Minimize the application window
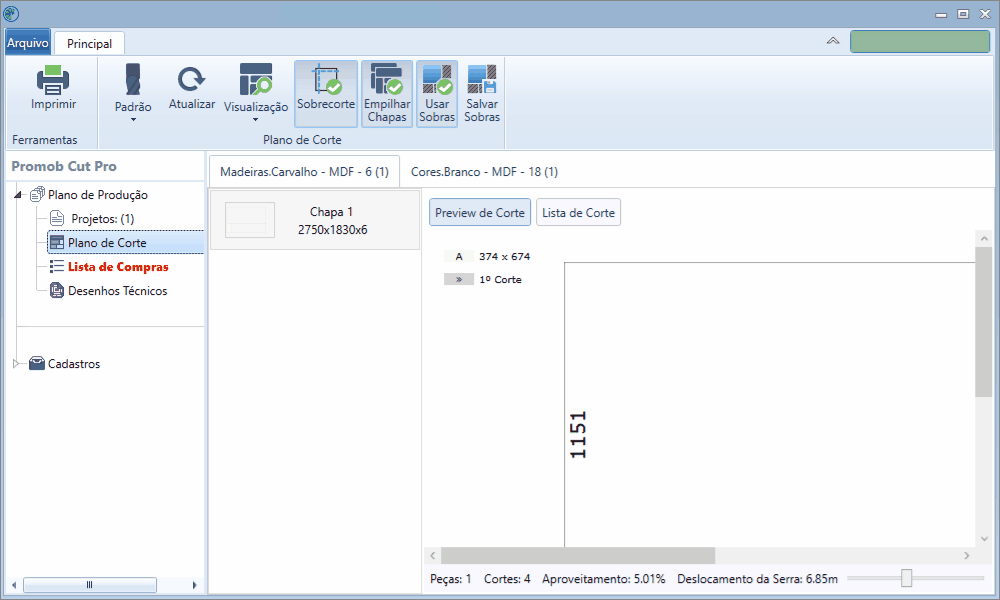 click(x=941, y=14)
